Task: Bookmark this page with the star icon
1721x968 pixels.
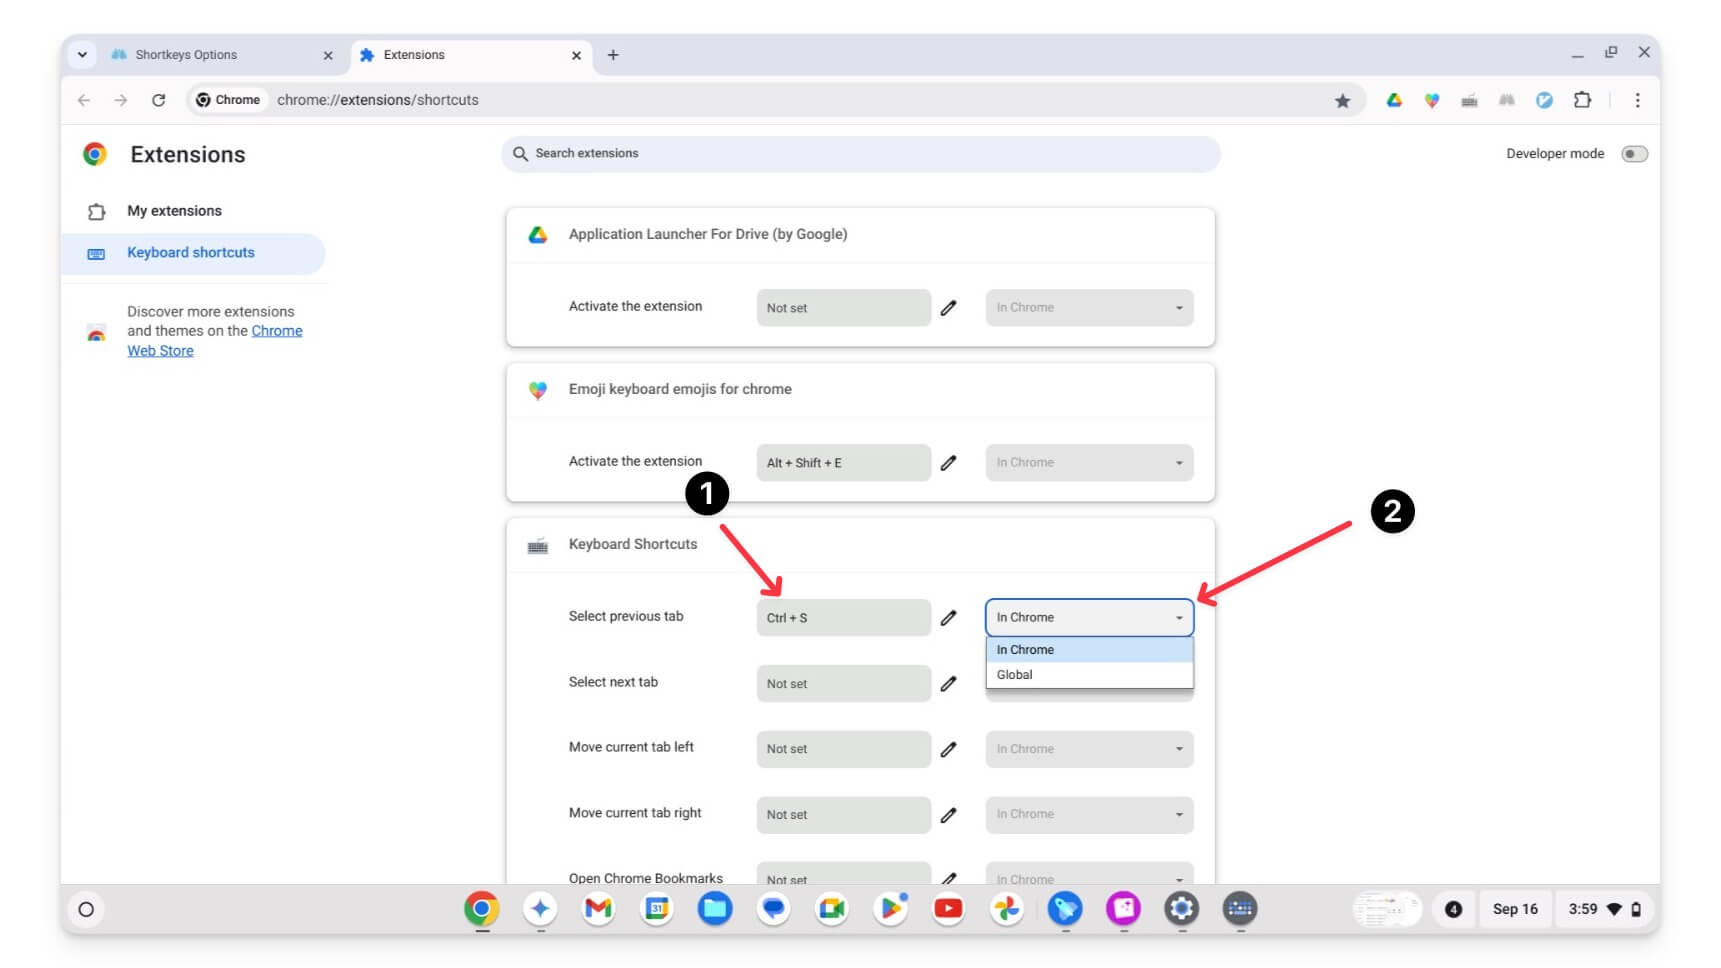Action: [1342, 100]
